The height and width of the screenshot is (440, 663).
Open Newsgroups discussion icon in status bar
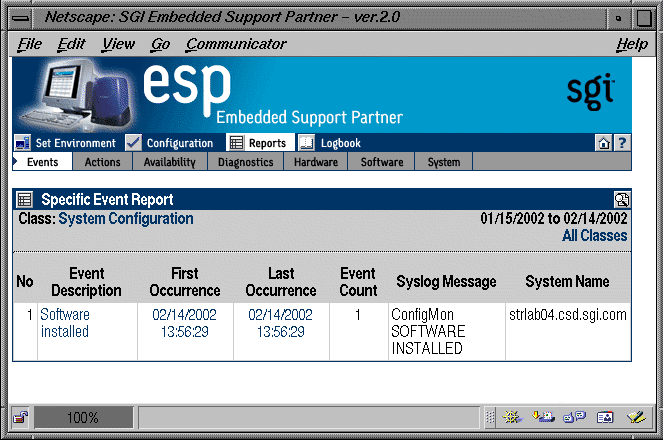(574, 418)
